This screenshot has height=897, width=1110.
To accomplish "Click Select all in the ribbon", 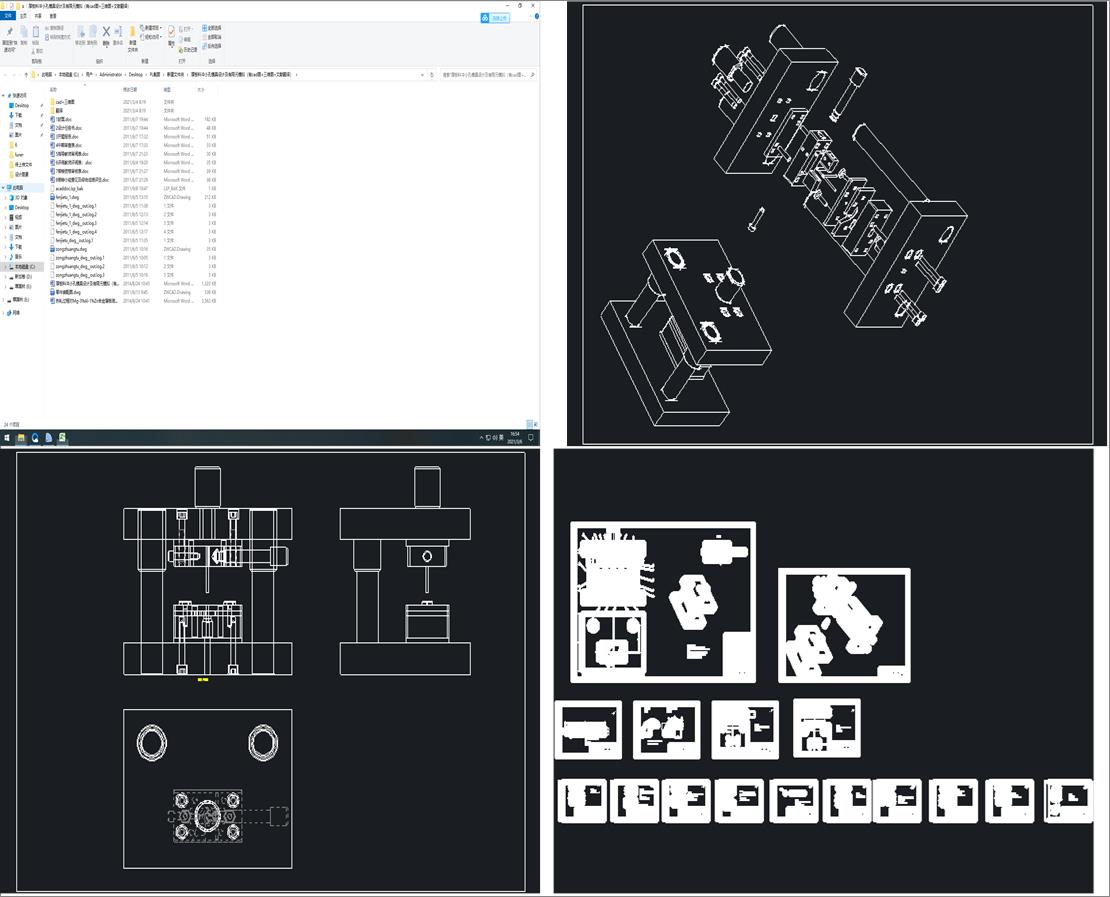I will point(212,28).
